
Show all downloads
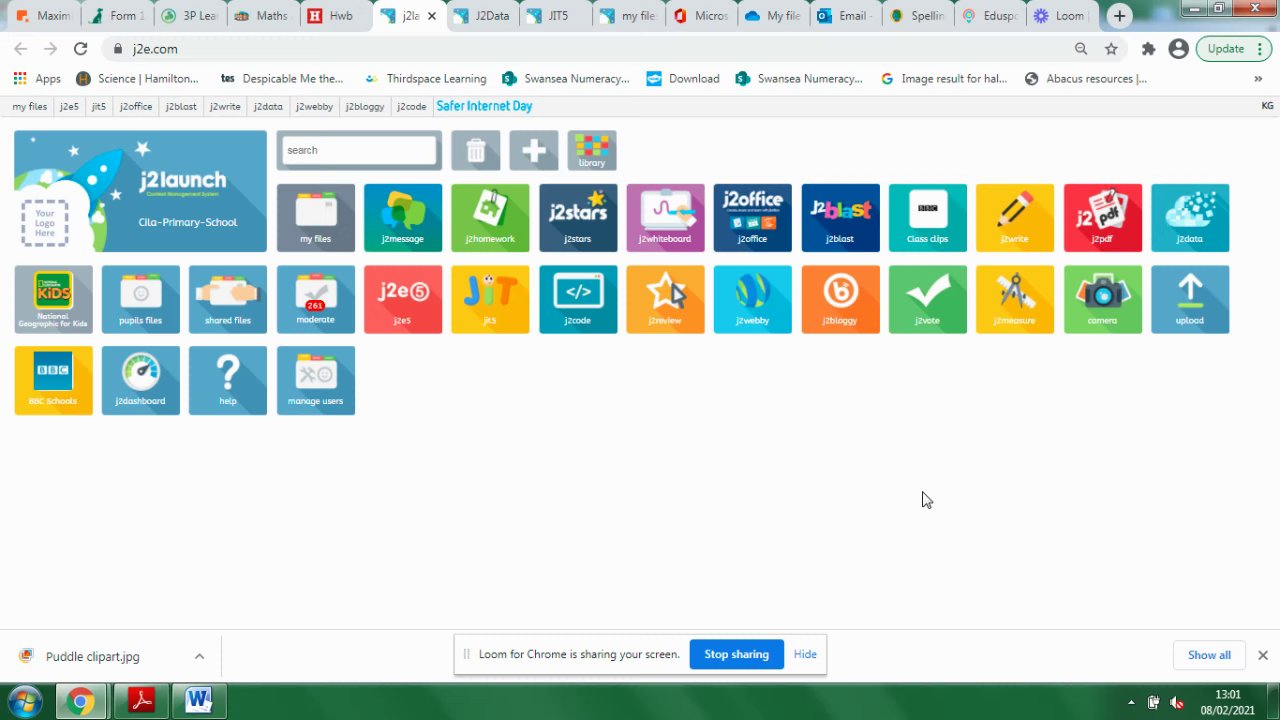tap(1209, 655)
